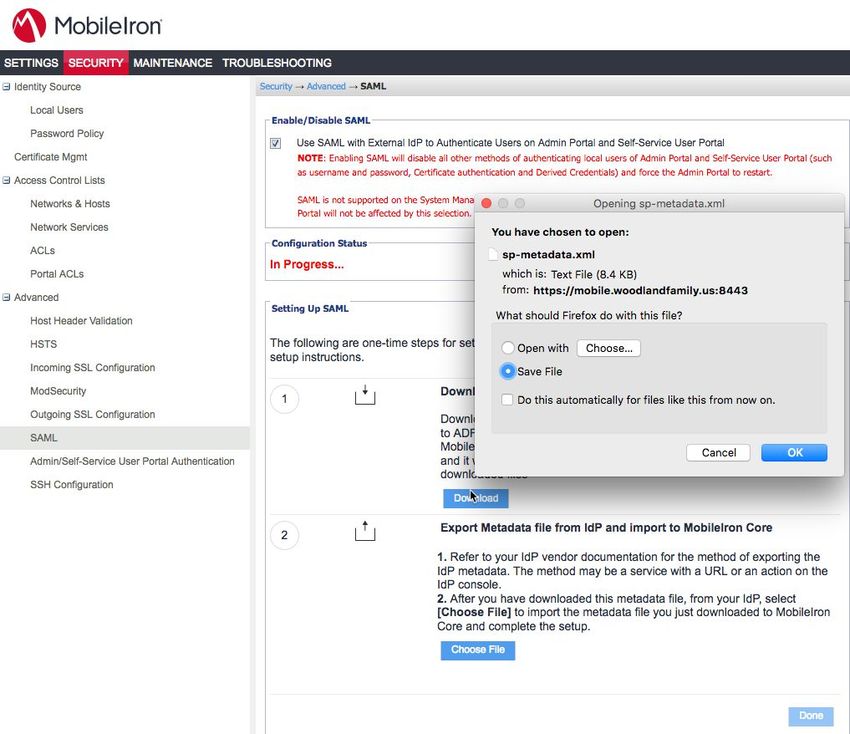This screenshot has height=734, width=850.
Task: Open SSH Configuration in the sidebar
Action: (x=72, y=485)
